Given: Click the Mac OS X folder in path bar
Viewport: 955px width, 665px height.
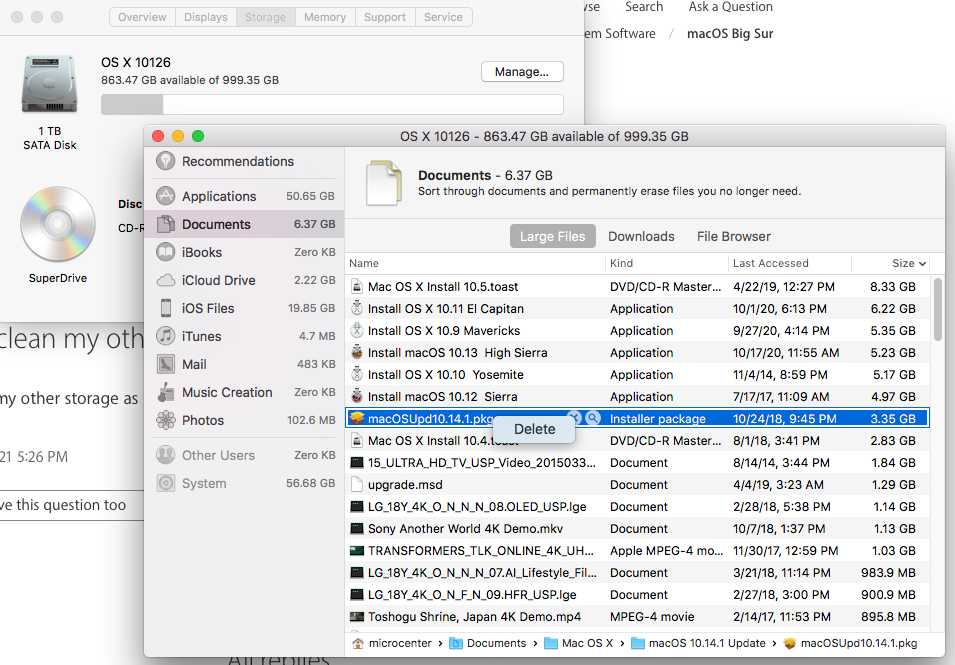Looking at the screenshot, I should (578, 643).
